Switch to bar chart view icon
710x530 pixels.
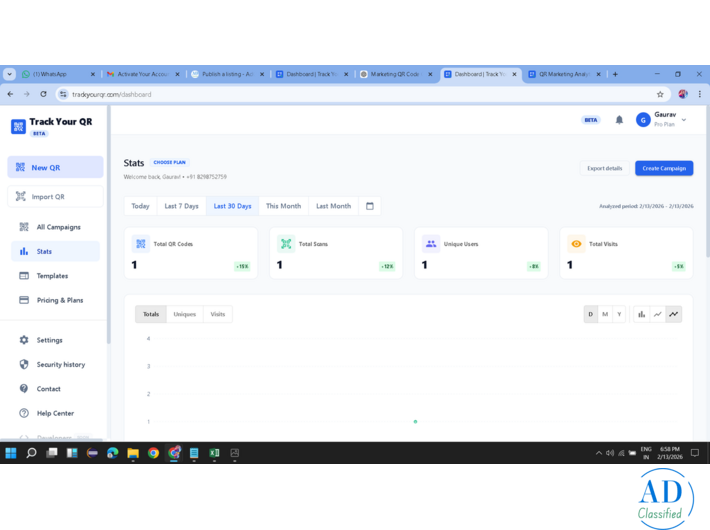[x=642, y=314]
